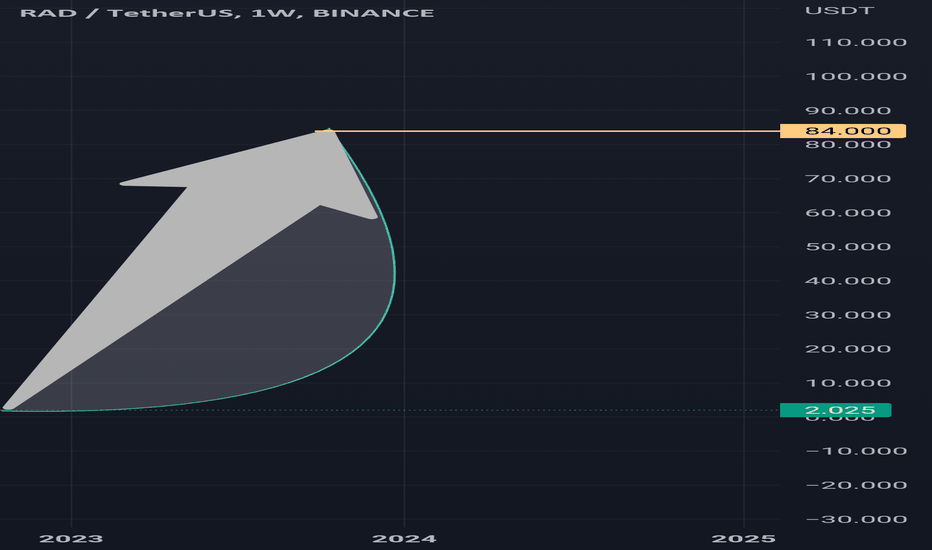This screenshot has height=550, width=932.
Task: Click the 50.000 price axis value
Action: tap(848, 247)
